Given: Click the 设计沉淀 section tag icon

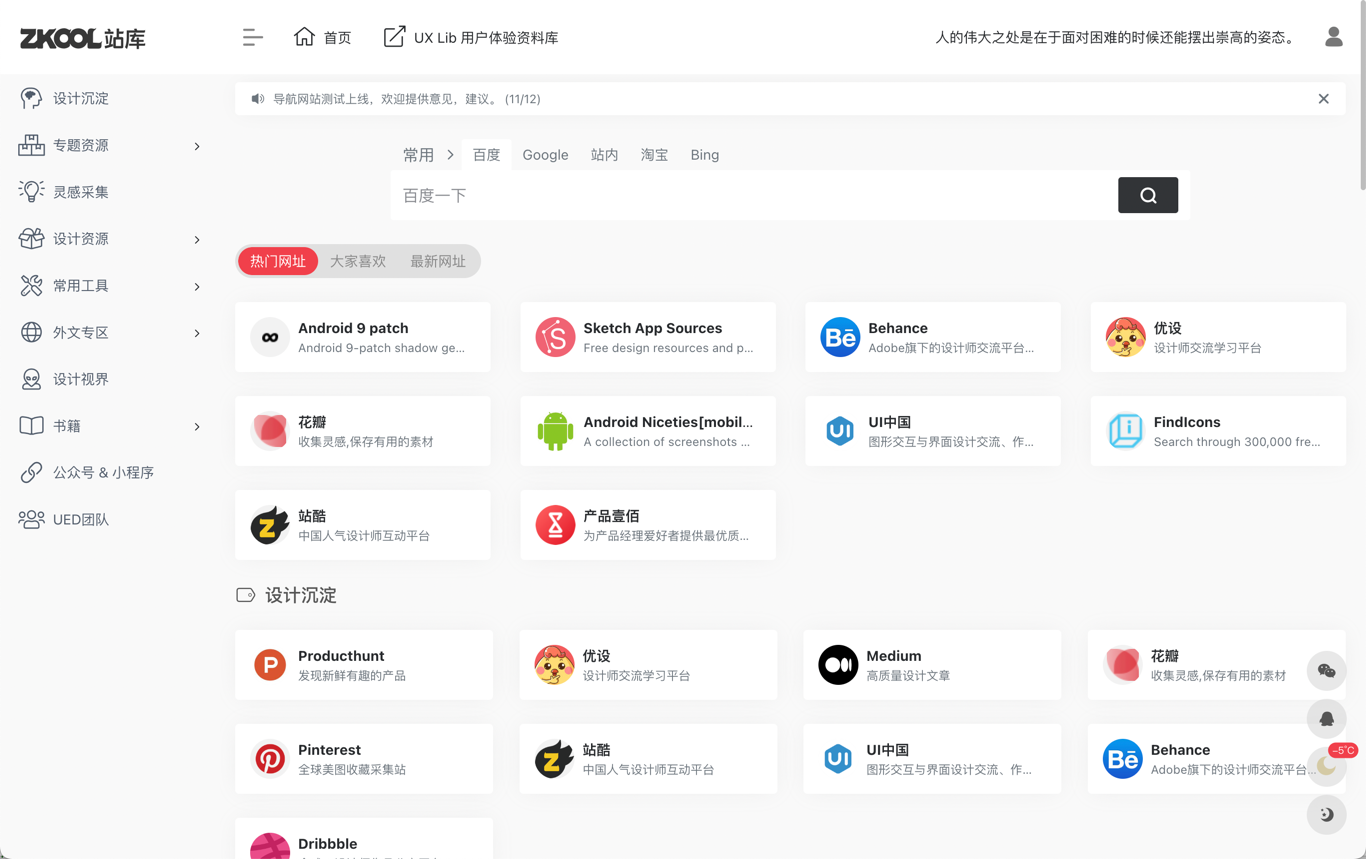Looking at the screenshot, I should click(245, 595).
